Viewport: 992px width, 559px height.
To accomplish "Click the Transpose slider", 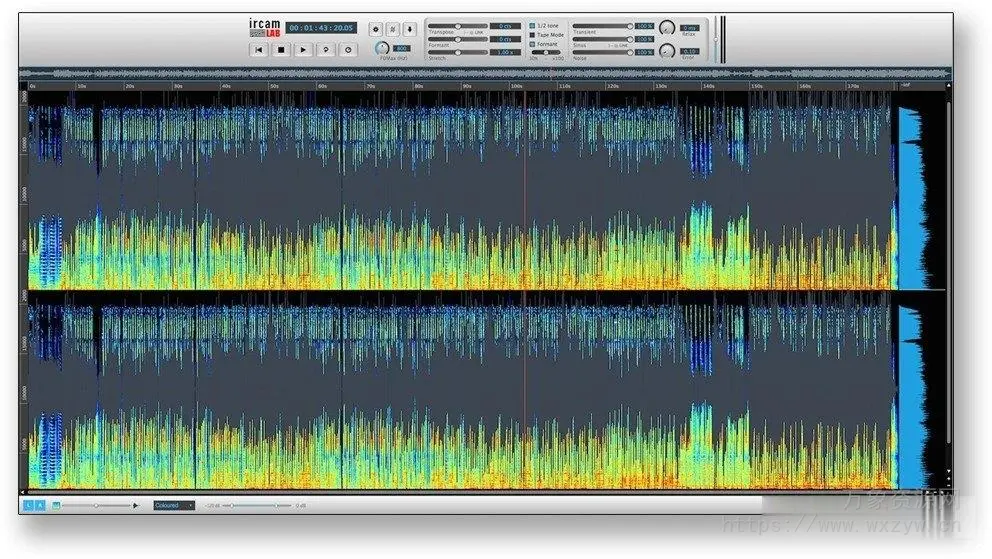I will 458,26.
